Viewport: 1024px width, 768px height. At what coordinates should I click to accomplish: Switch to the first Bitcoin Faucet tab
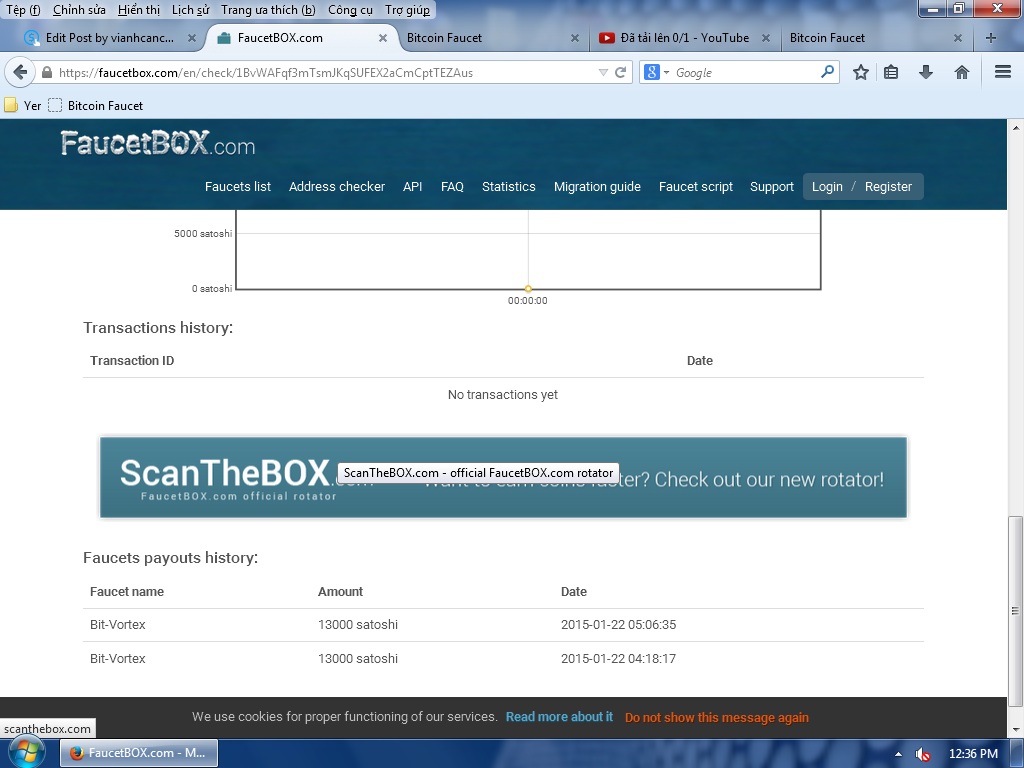click(x=492, y=38)
